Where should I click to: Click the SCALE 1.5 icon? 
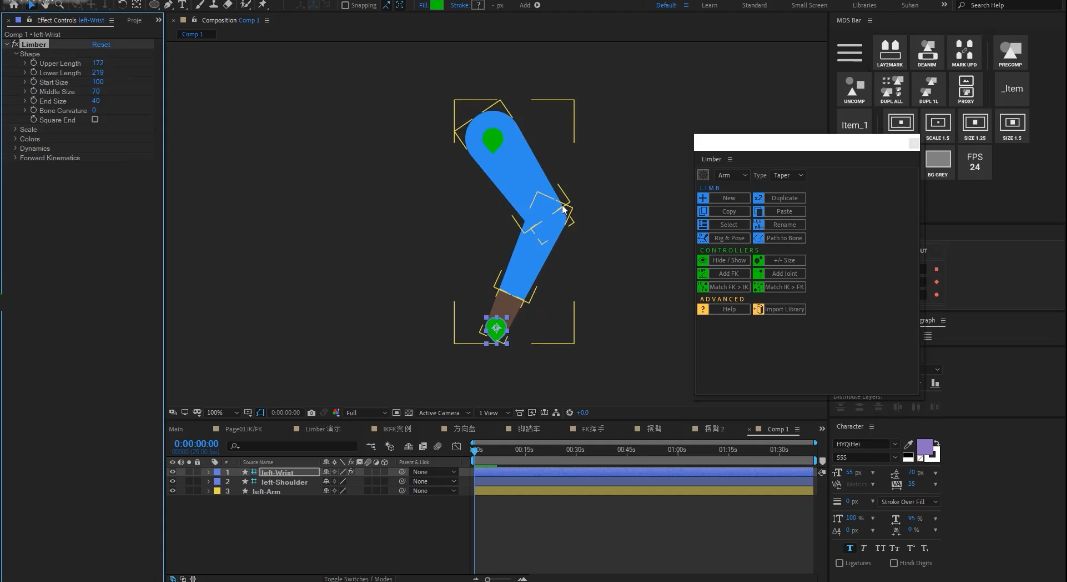938,126
